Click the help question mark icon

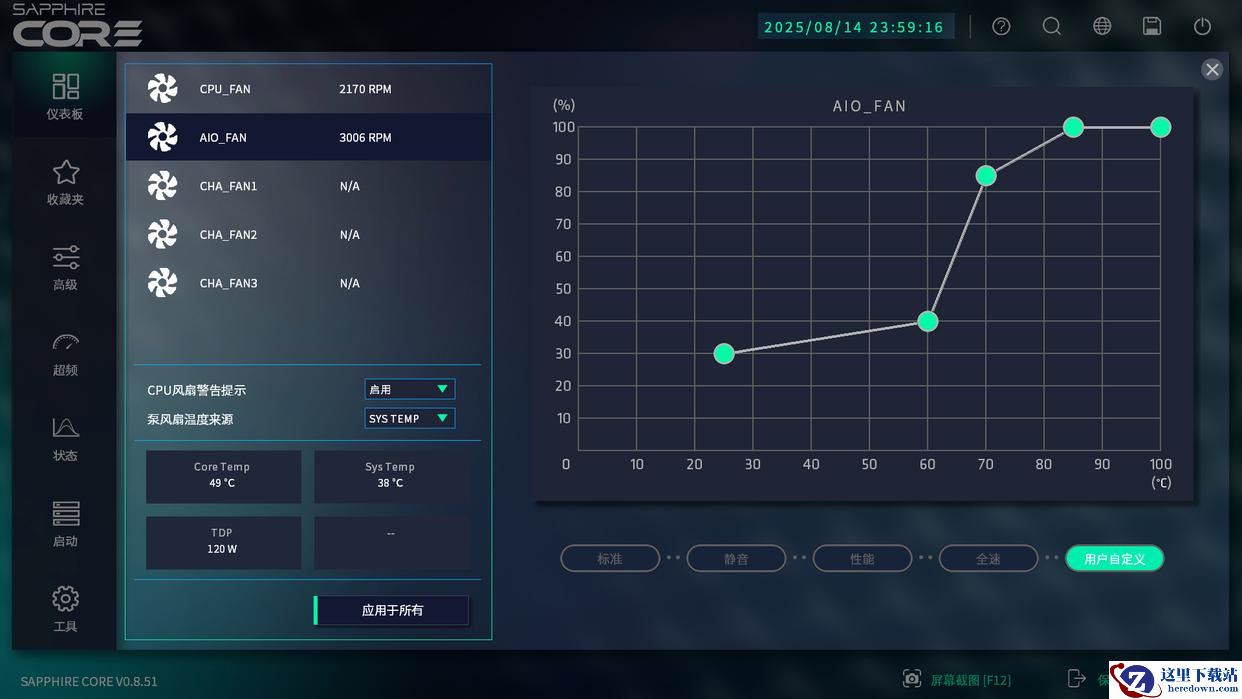1001,26
